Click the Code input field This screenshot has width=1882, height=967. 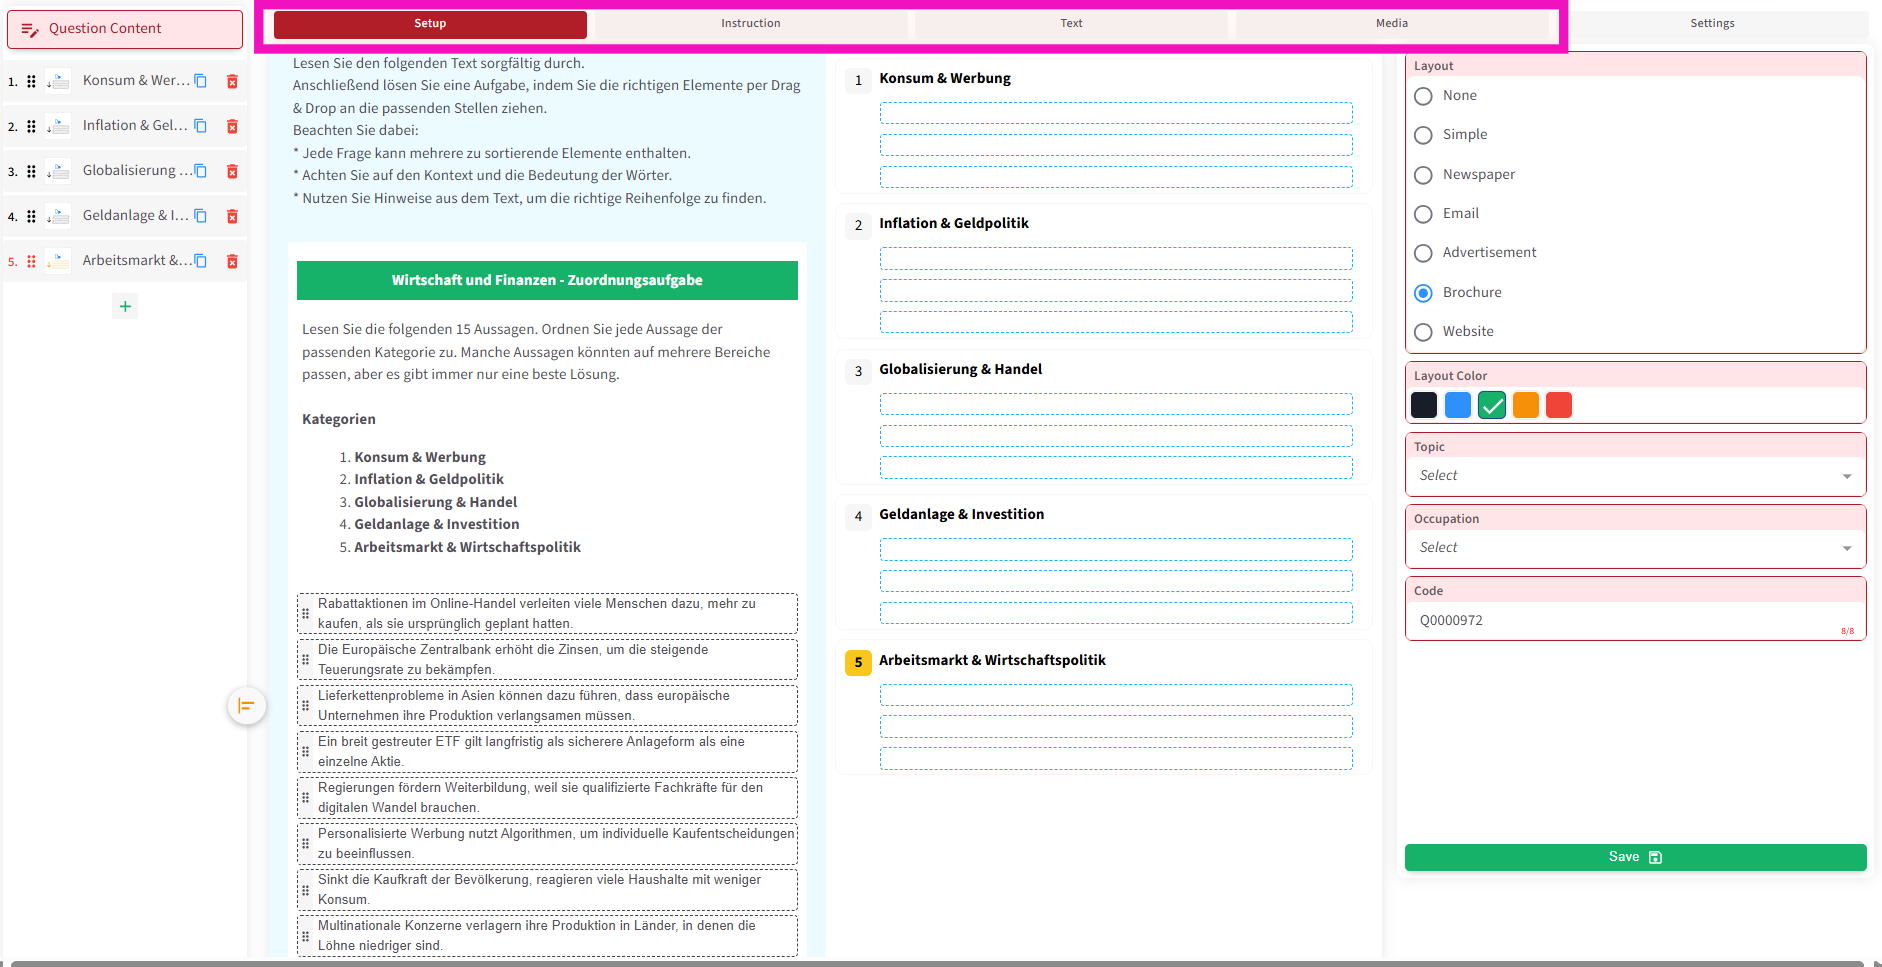[1625, 621]
